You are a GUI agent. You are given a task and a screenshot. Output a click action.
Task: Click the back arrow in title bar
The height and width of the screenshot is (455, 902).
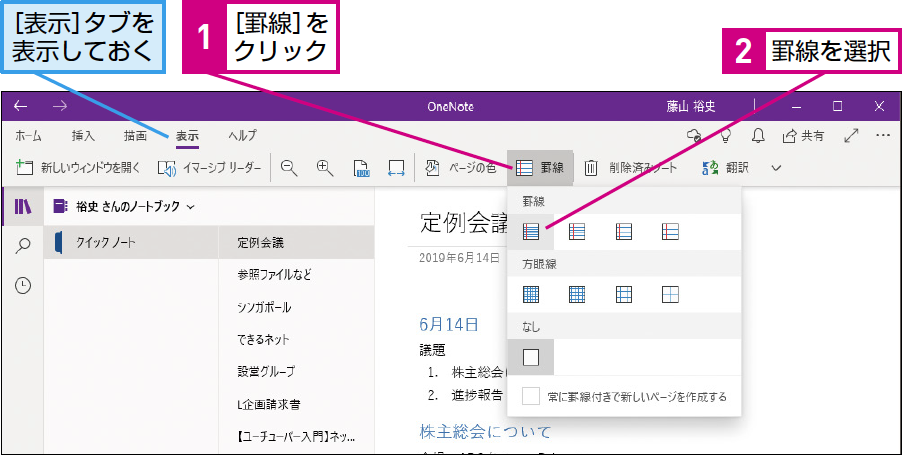point(21,106)
